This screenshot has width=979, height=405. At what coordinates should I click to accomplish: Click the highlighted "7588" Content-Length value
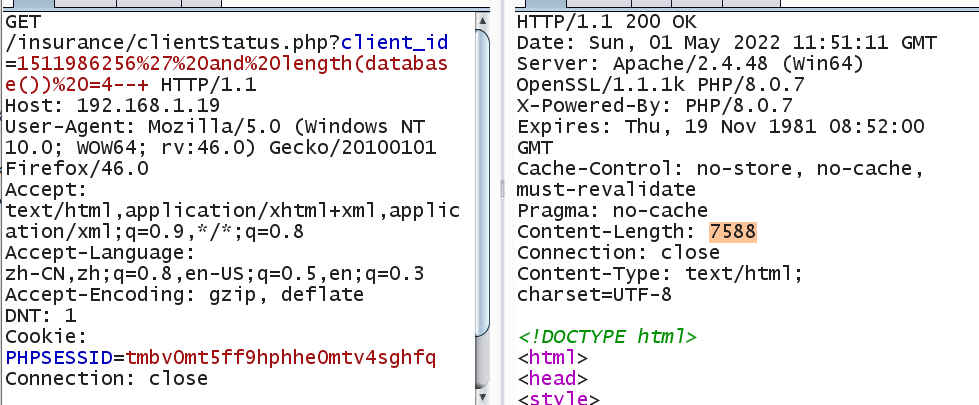click(x=732, y=232)
